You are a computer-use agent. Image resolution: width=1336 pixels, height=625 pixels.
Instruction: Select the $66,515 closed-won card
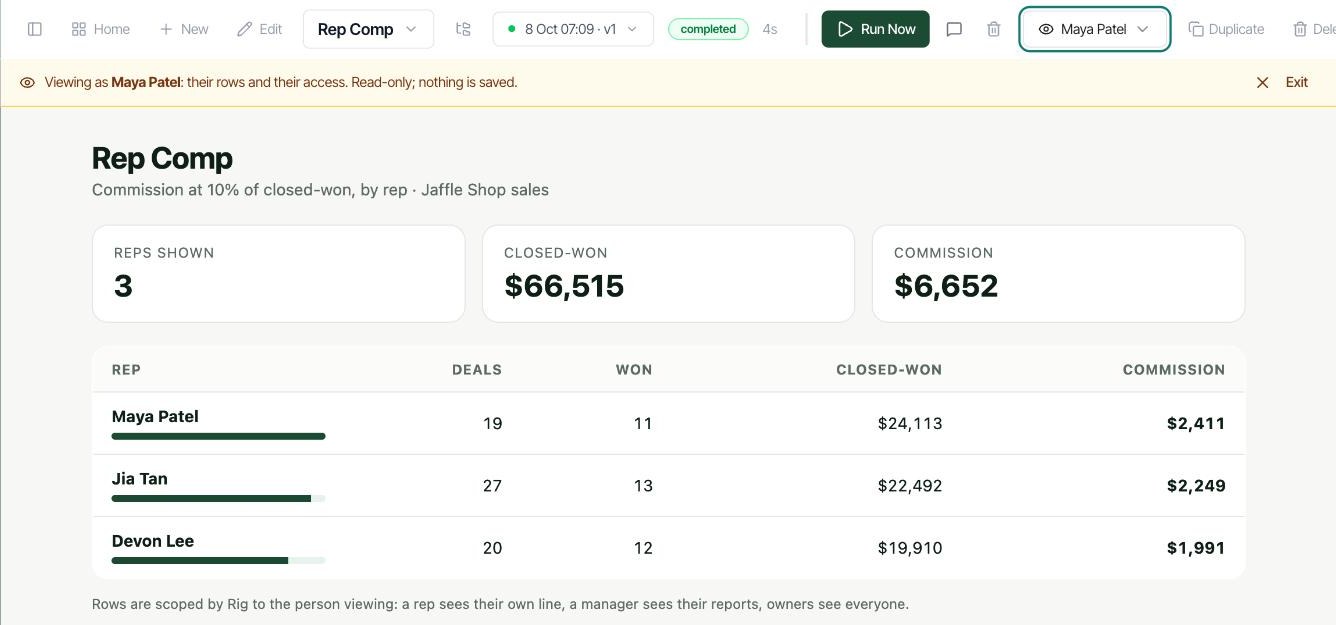[669, 274]
